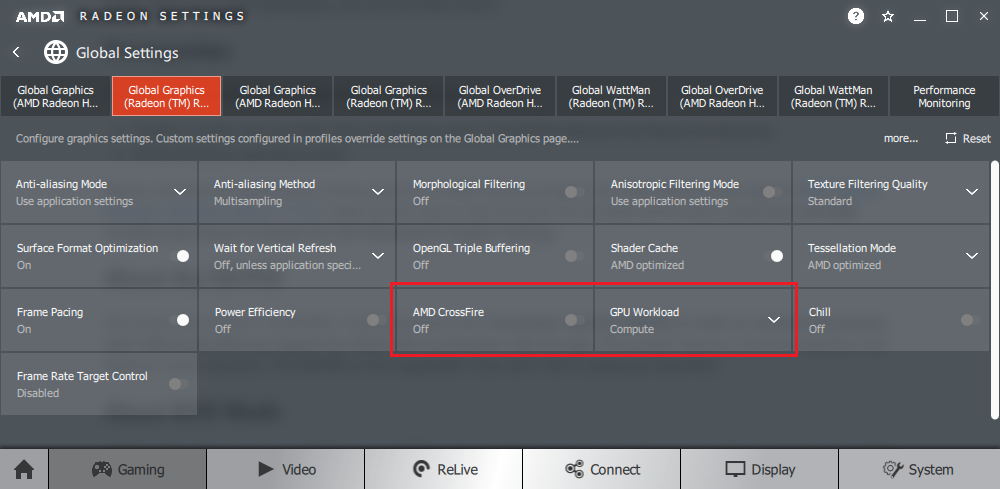Expand Anti-aliasing Mode dropdown
The height and width of the screenshot is (489, 1000).
point(180,192)
